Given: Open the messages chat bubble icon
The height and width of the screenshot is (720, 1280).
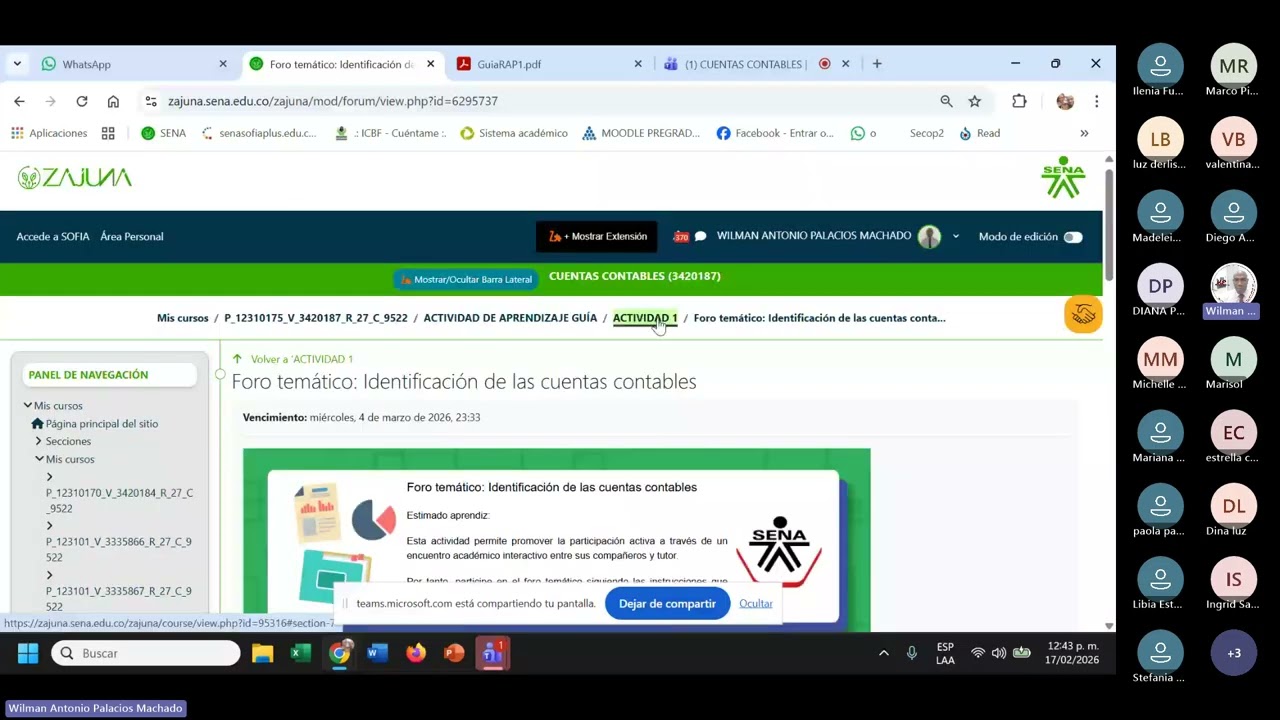Looking at the screenshot, I should click(700, 237).
